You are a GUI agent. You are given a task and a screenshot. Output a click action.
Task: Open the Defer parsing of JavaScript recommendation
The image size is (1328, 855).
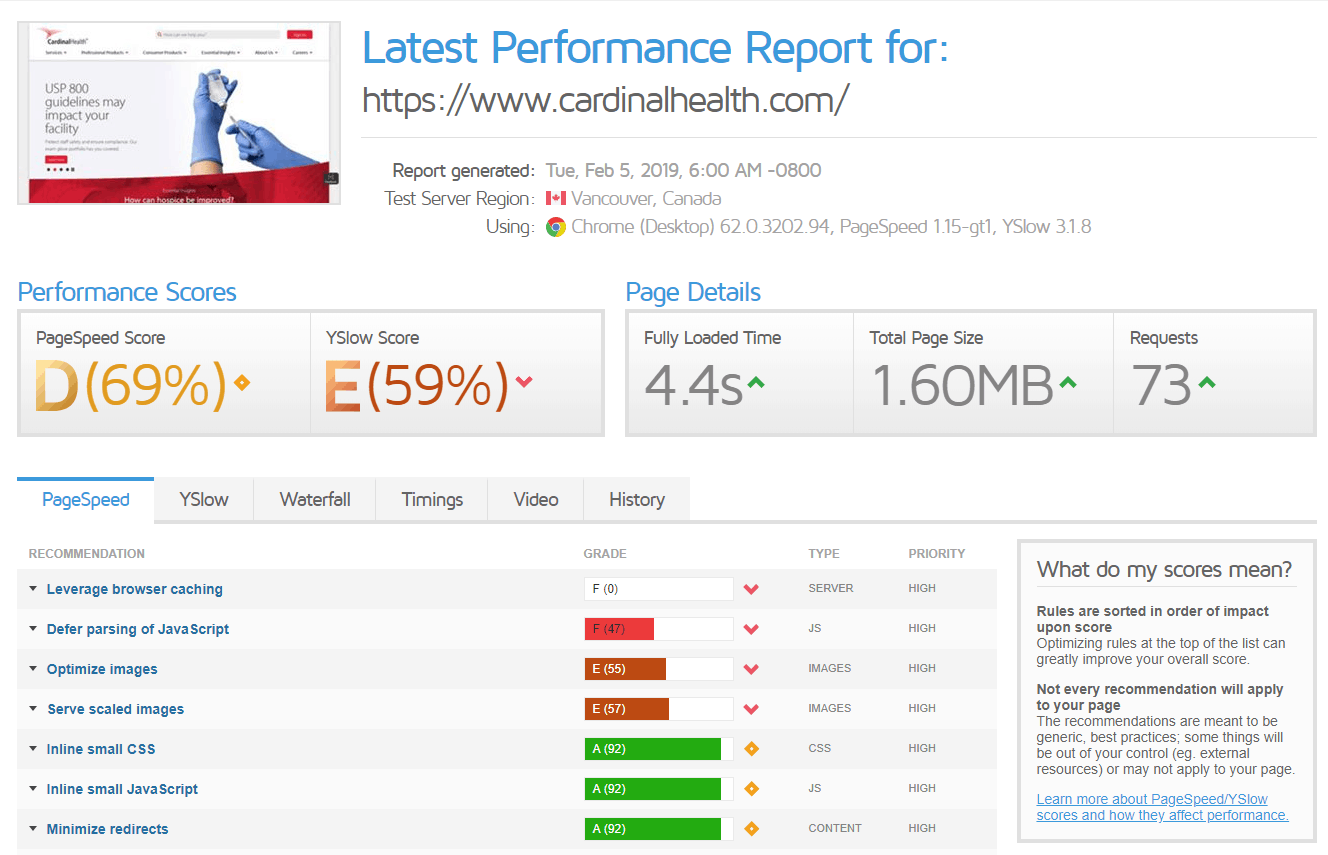click(x=138, y=629)
